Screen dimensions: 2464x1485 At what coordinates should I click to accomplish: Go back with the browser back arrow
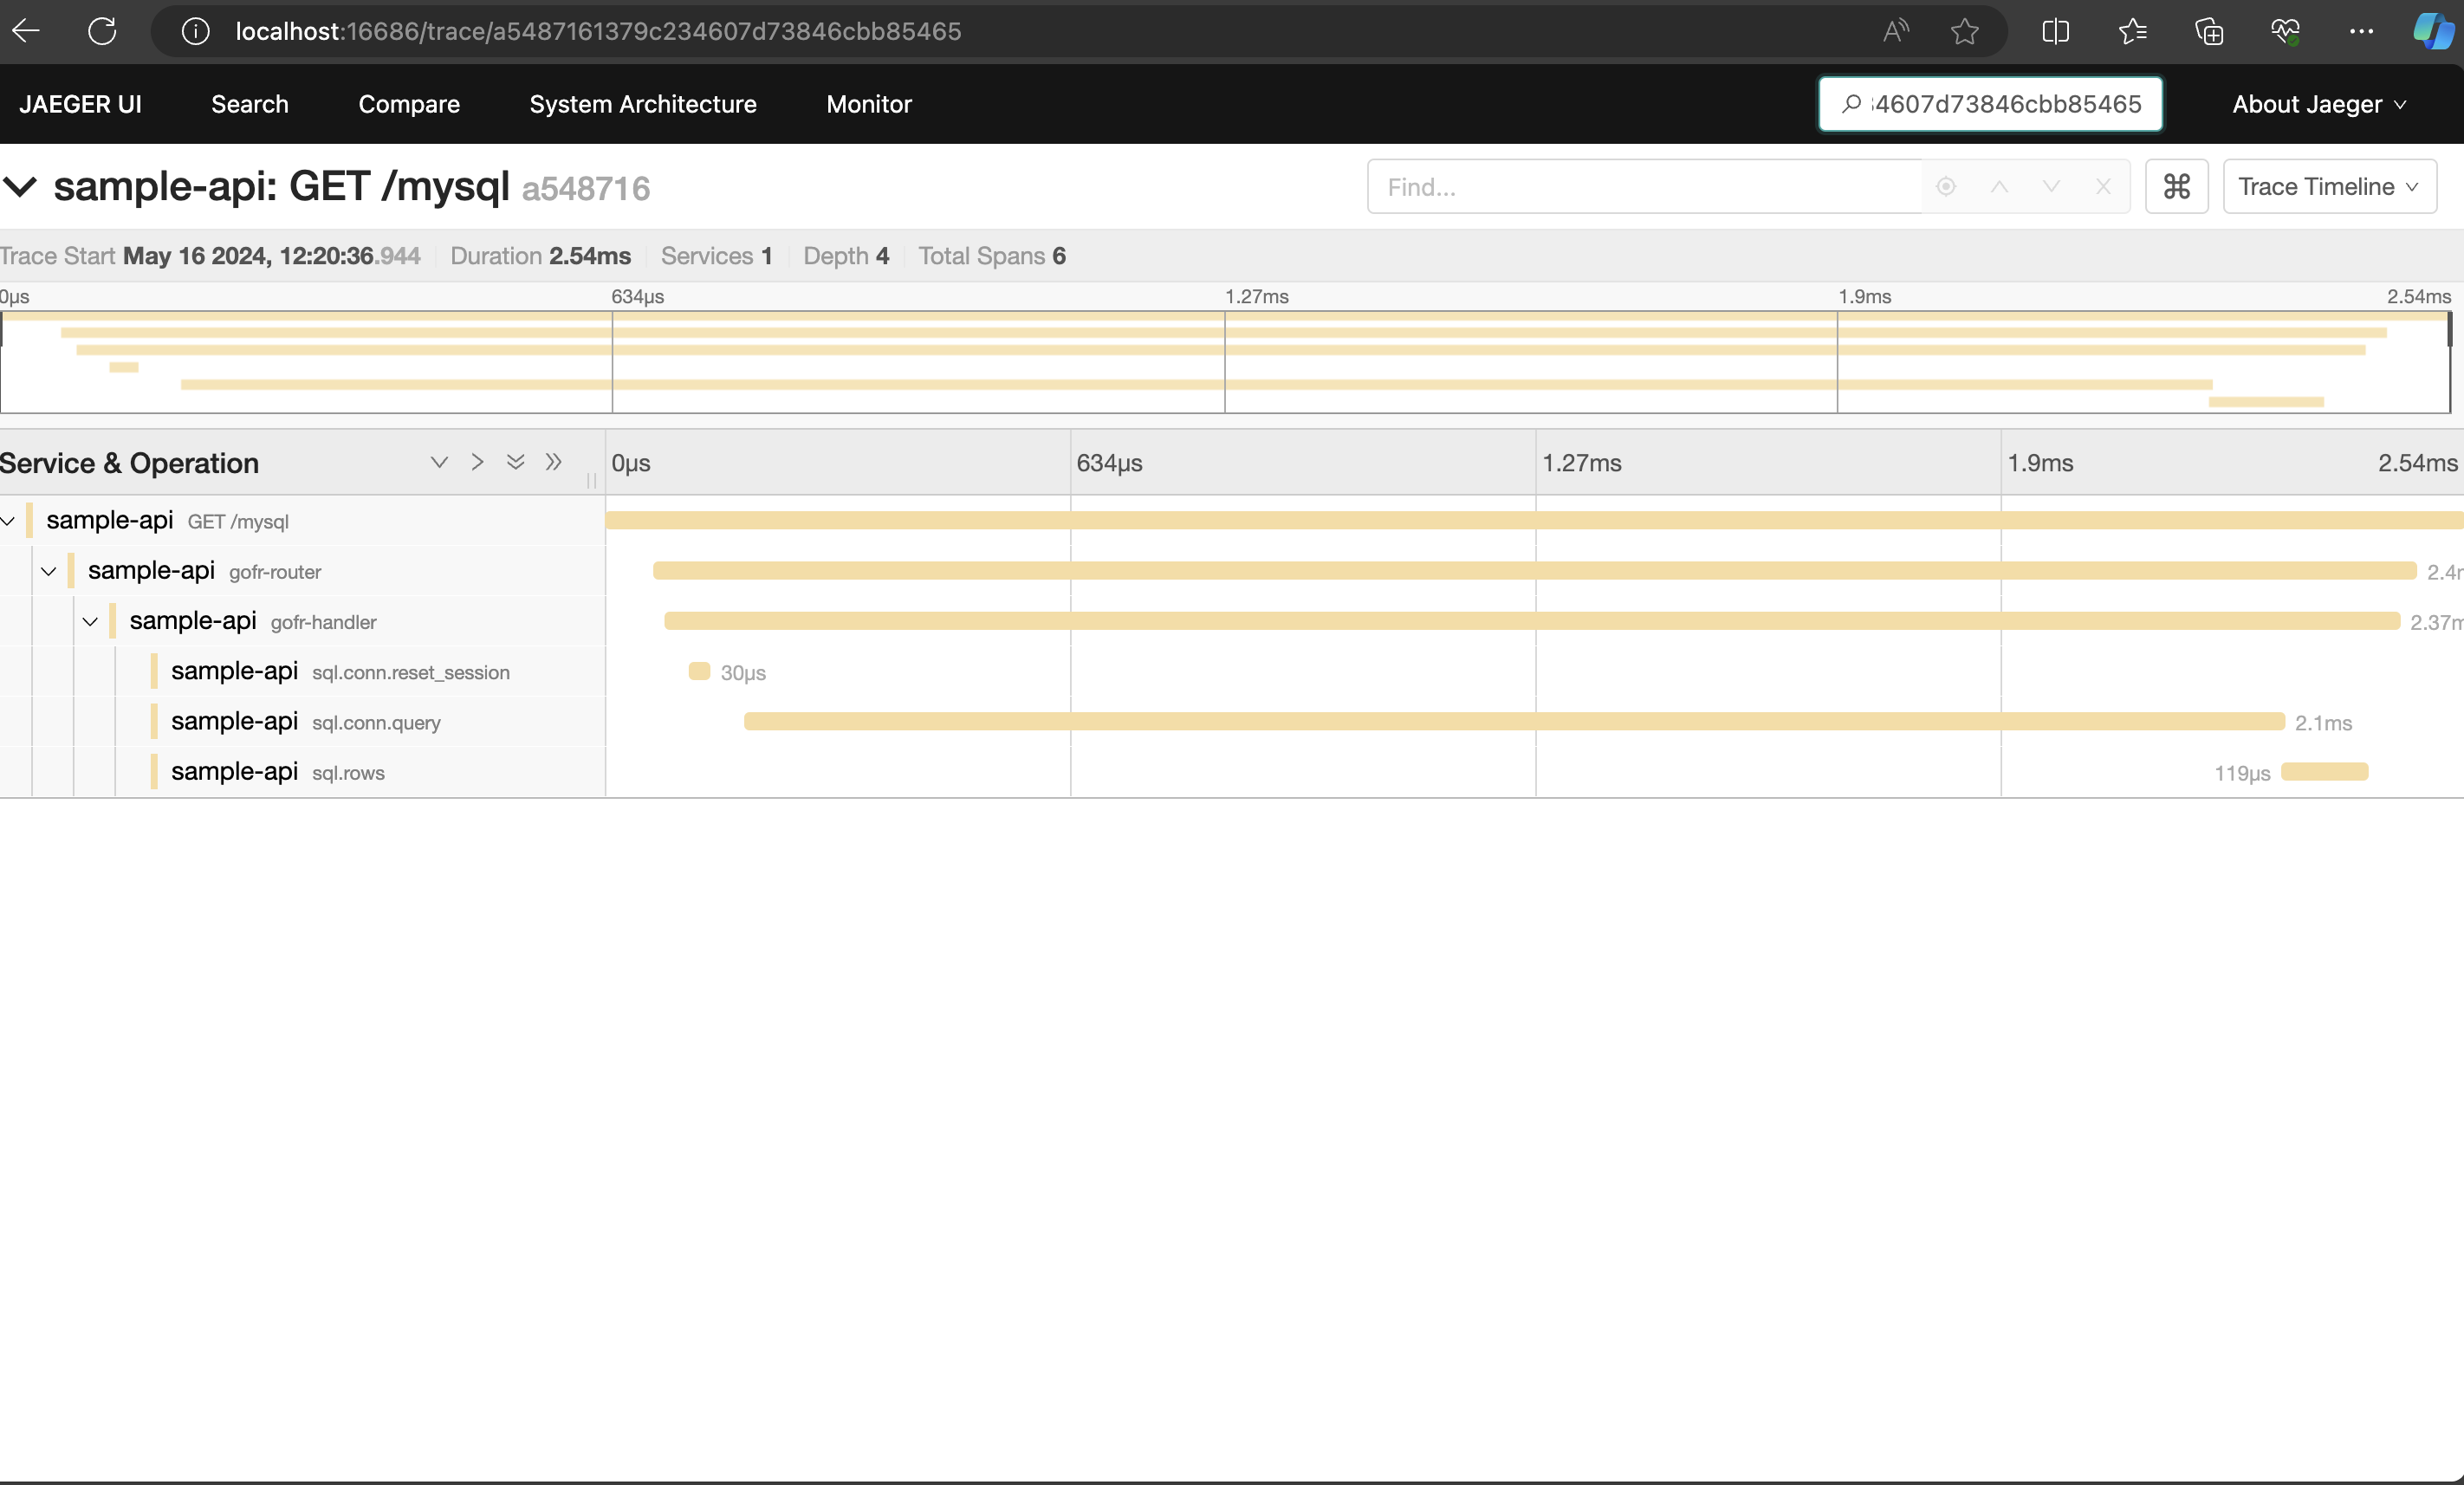(26, 31)
